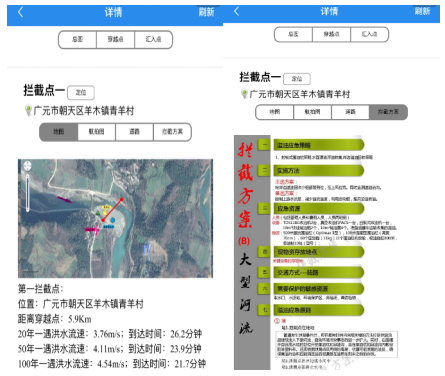Click blue hexagon marker on map
This screenshot has width=445, height=376.
tap(113, 220)
